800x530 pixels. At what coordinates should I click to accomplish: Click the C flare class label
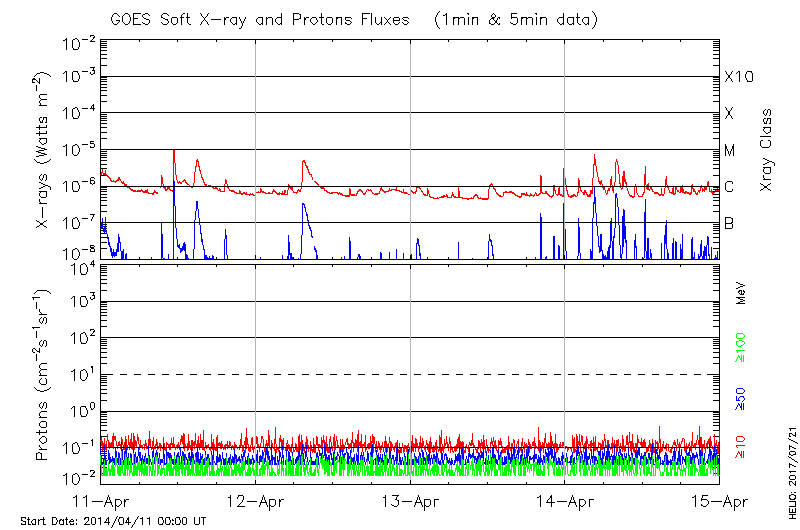pos(729,187)
